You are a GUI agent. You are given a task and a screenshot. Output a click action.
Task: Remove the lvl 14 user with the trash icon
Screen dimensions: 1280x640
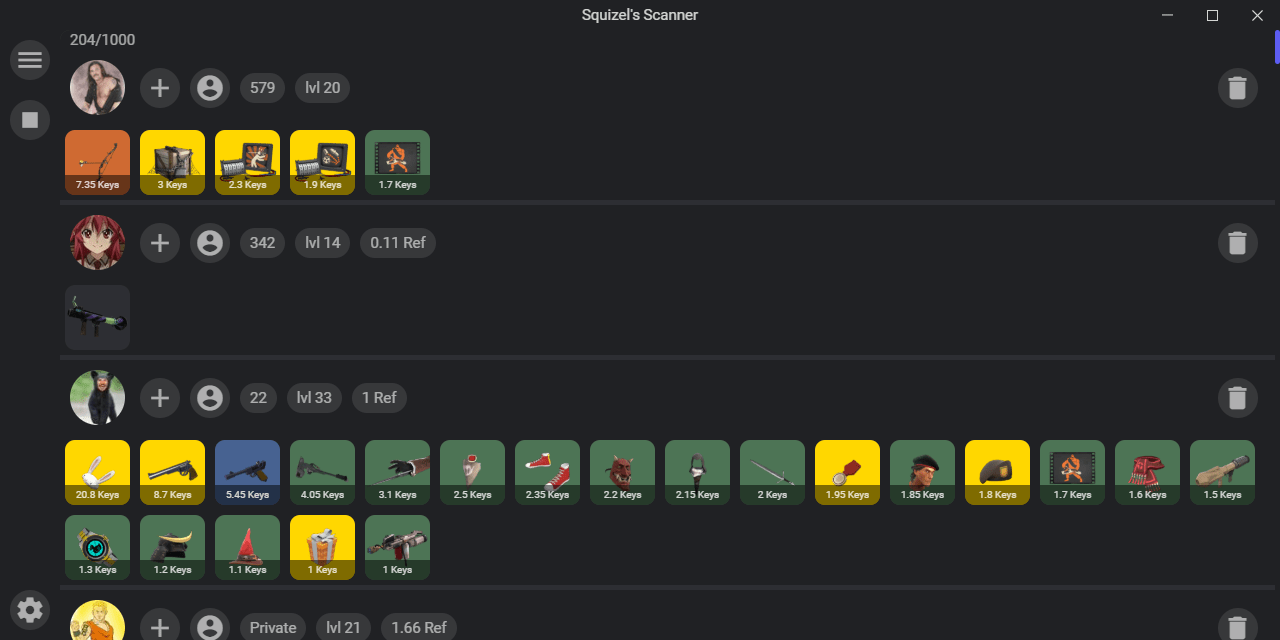1237,242
